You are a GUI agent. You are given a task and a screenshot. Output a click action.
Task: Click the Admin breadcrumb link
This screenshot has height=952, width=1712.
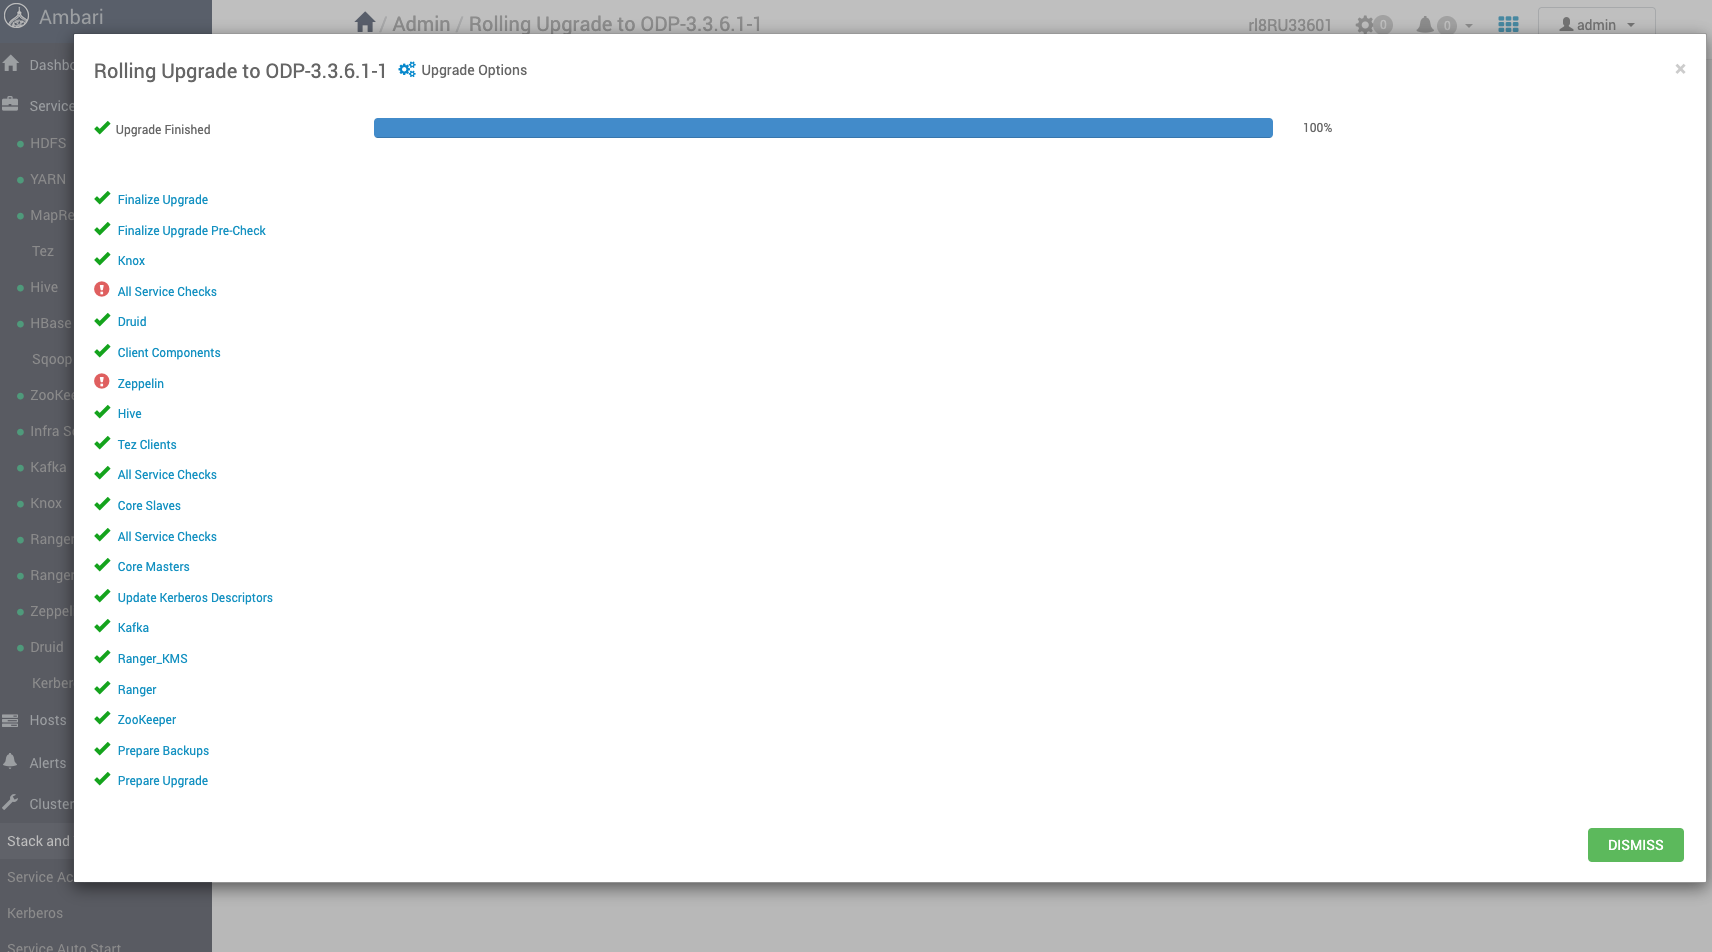421,24
